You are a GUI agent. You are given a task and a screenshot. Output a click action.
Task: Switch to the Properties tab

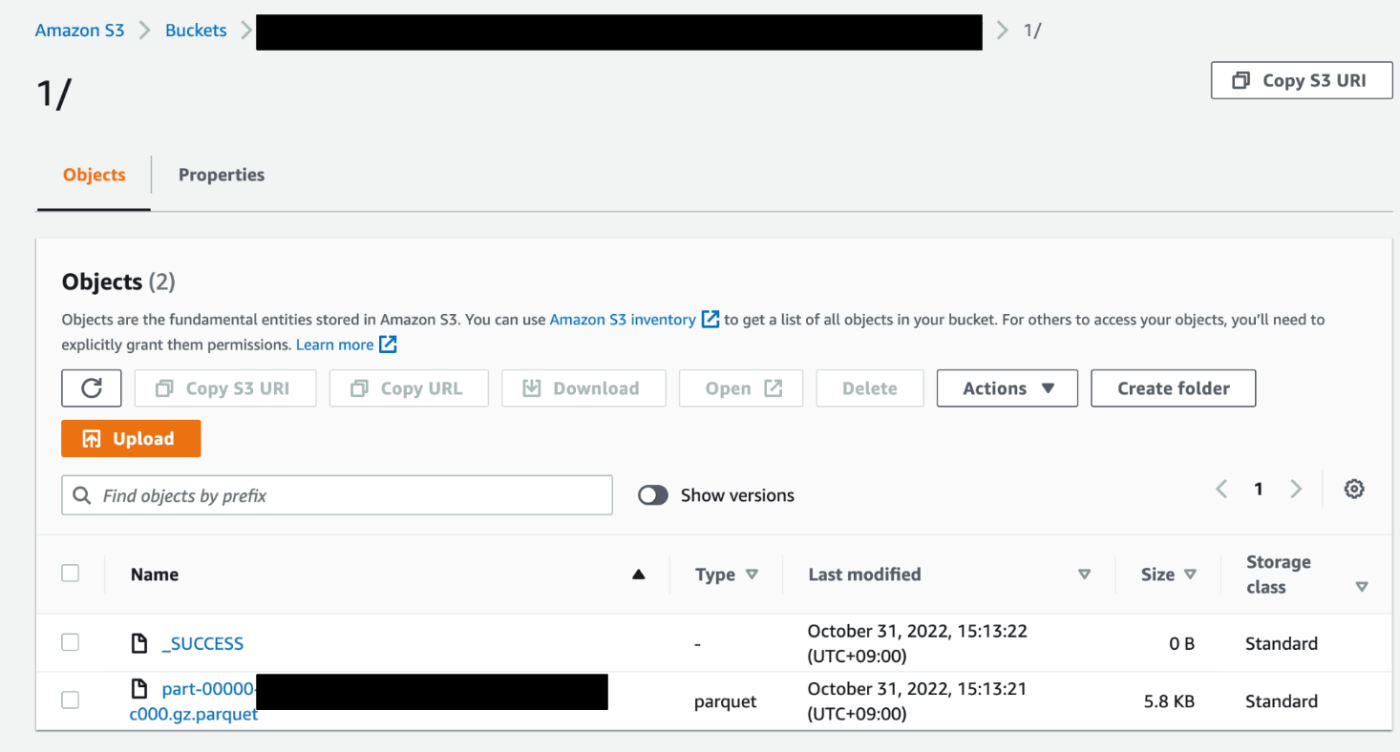pyautogui.click(x=221, y=175)
